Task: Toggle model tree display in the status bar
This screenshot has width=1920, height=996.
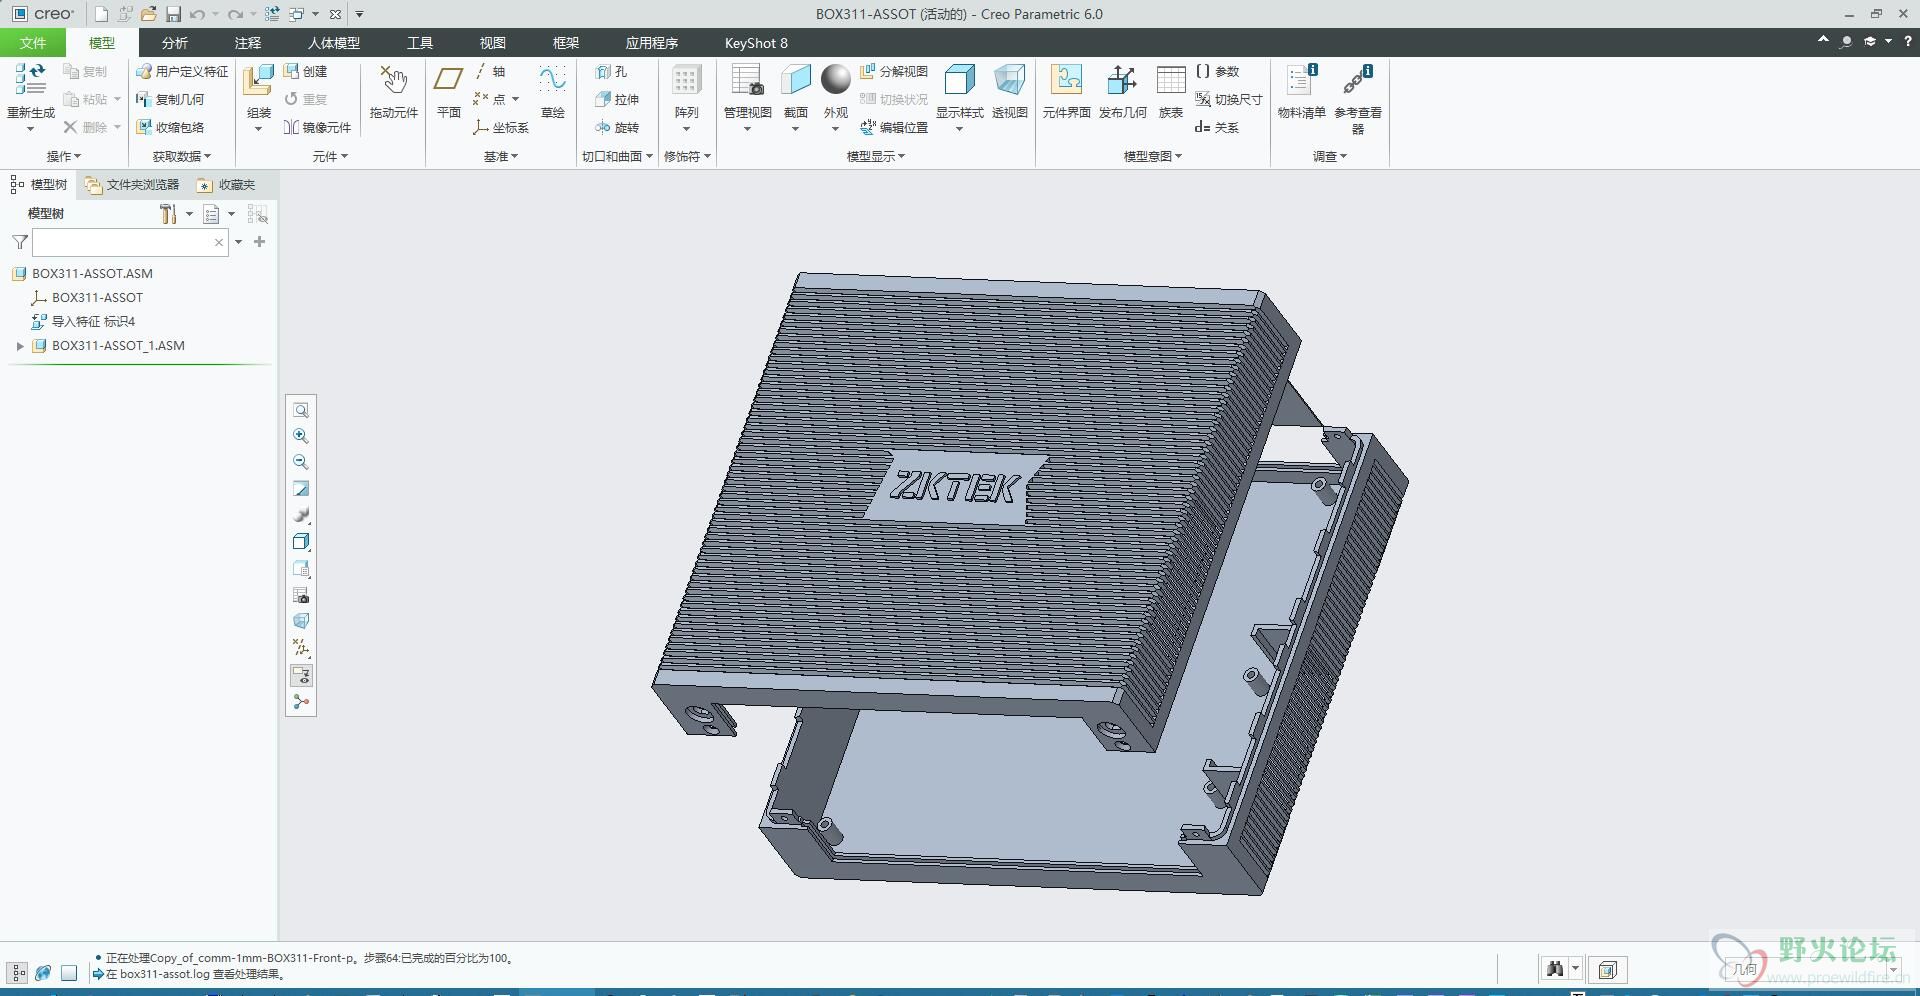Action: pos(18,972)
